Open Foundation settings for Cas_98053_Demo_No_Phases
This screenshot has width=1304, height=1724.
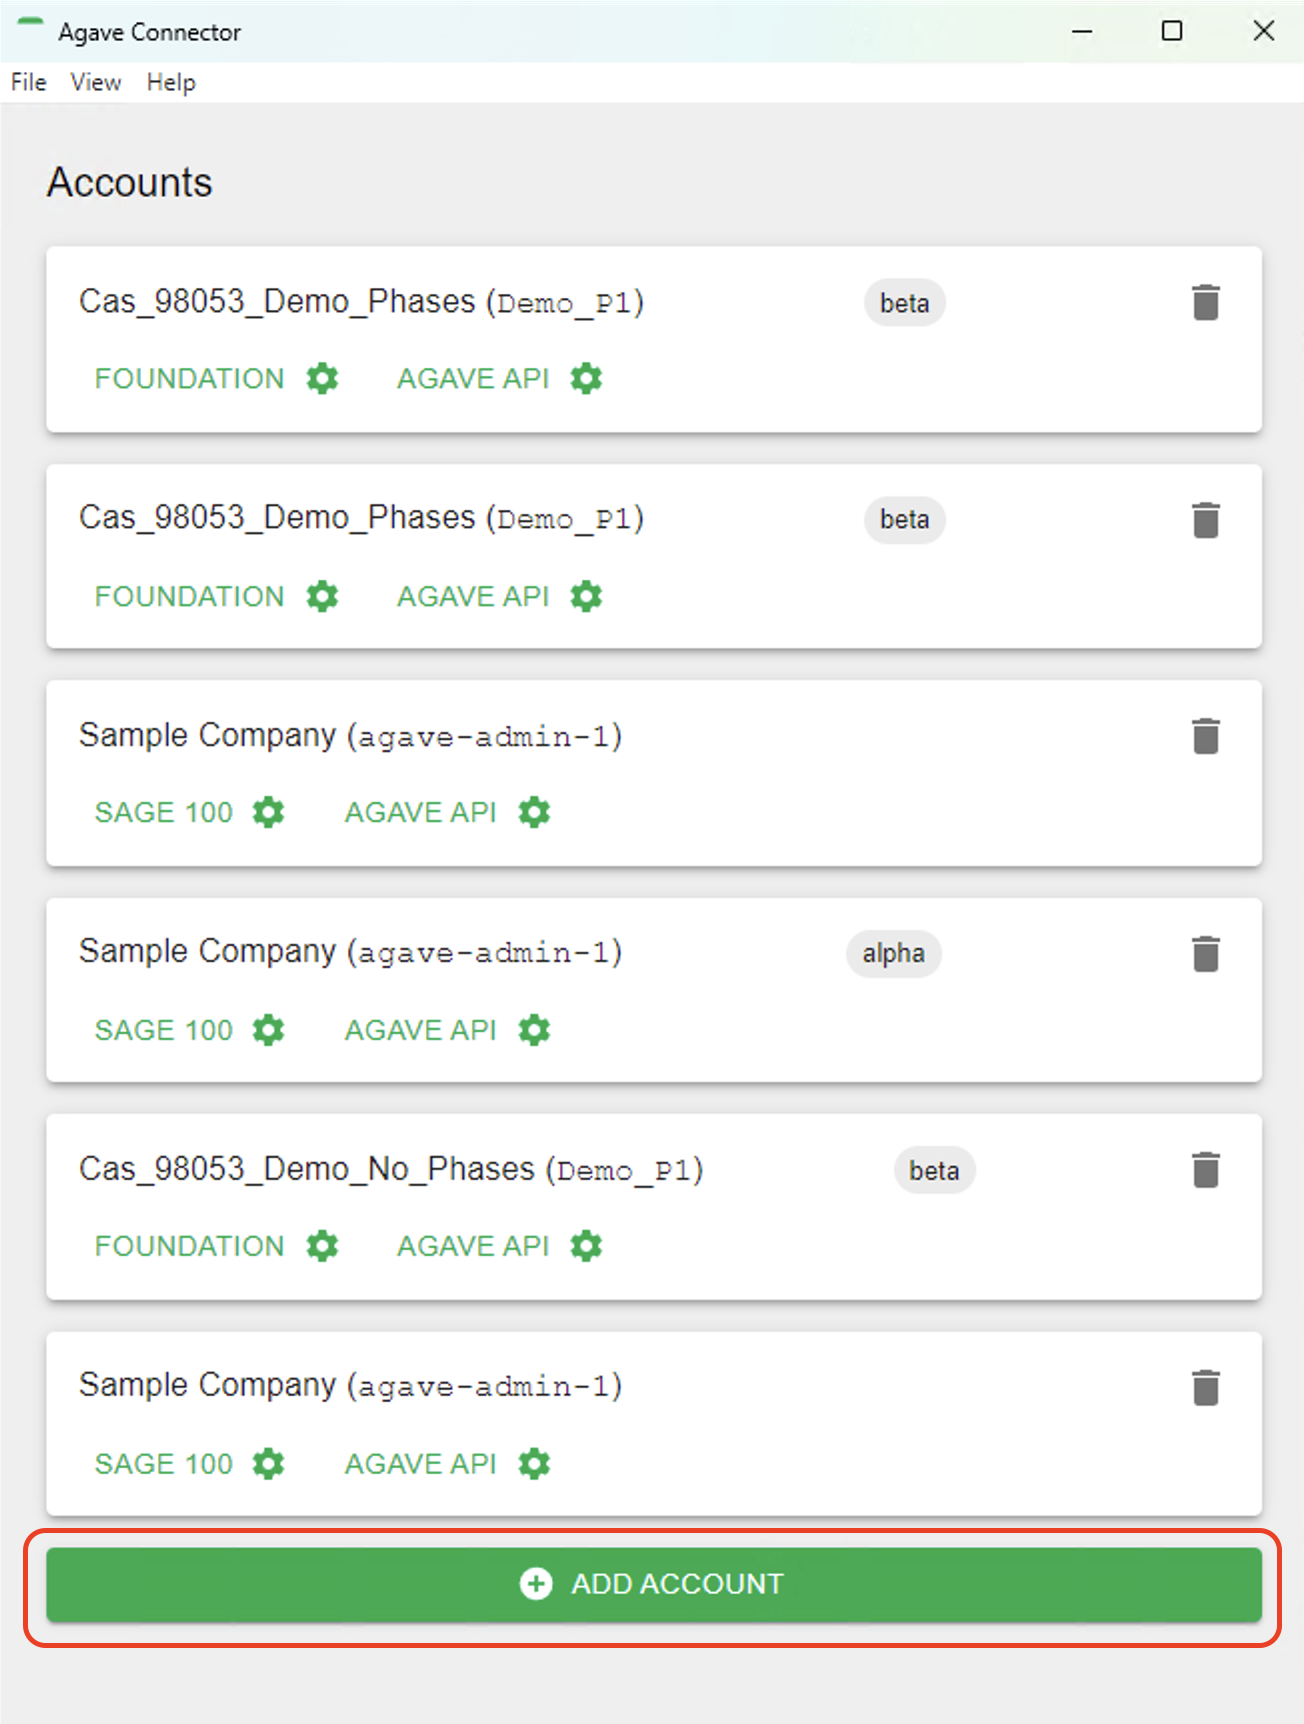[322, 1246]
